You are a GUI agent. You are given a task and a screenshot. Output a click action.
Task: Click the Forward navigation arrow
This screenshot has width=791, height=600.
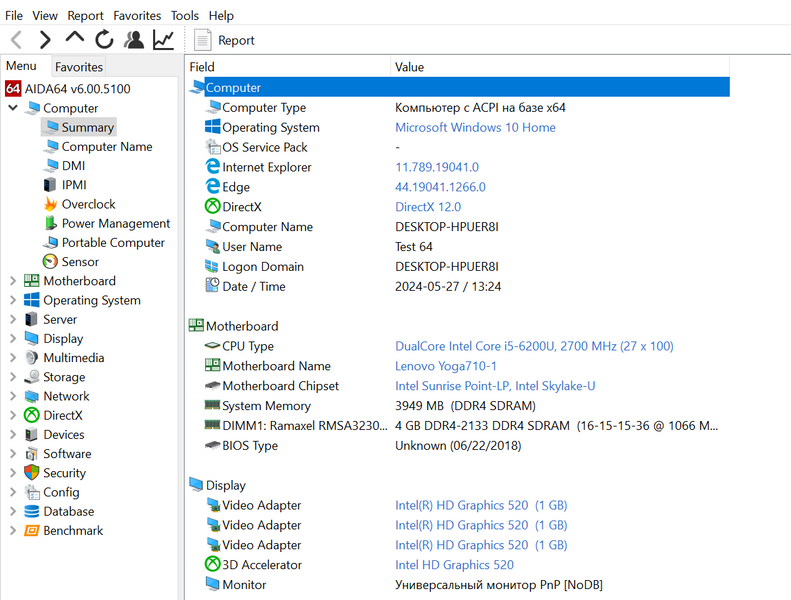tap(45, 39)
